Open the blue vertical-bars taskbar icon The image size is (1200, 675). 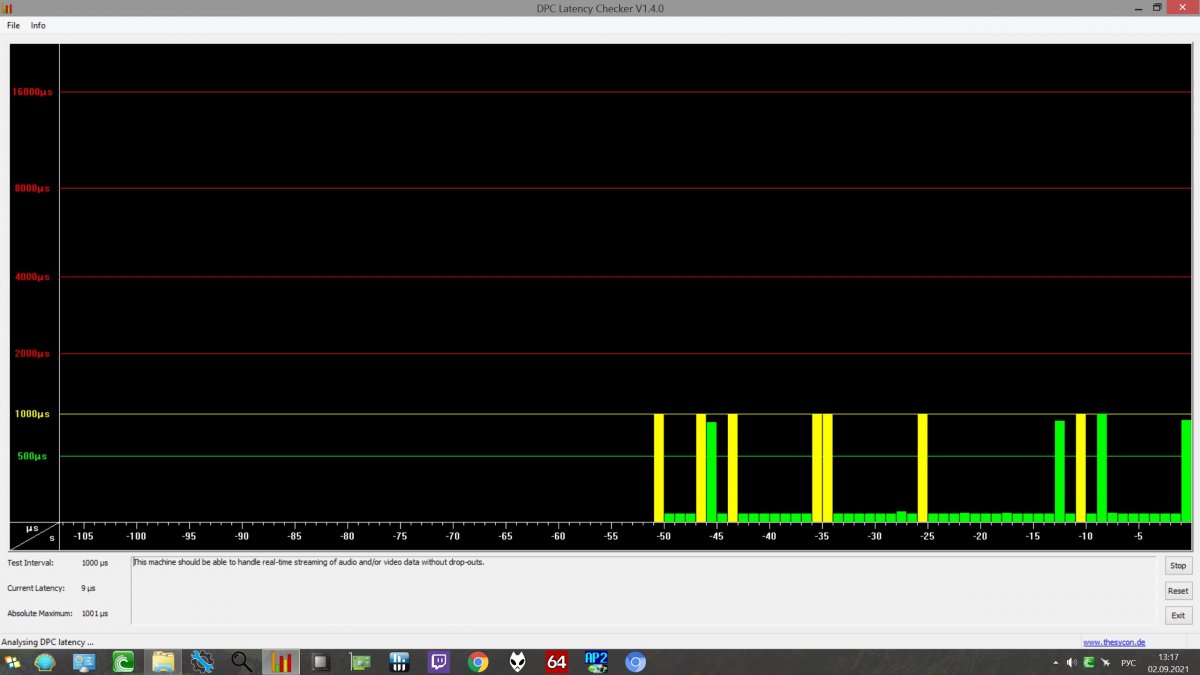(x=400, y=662)
